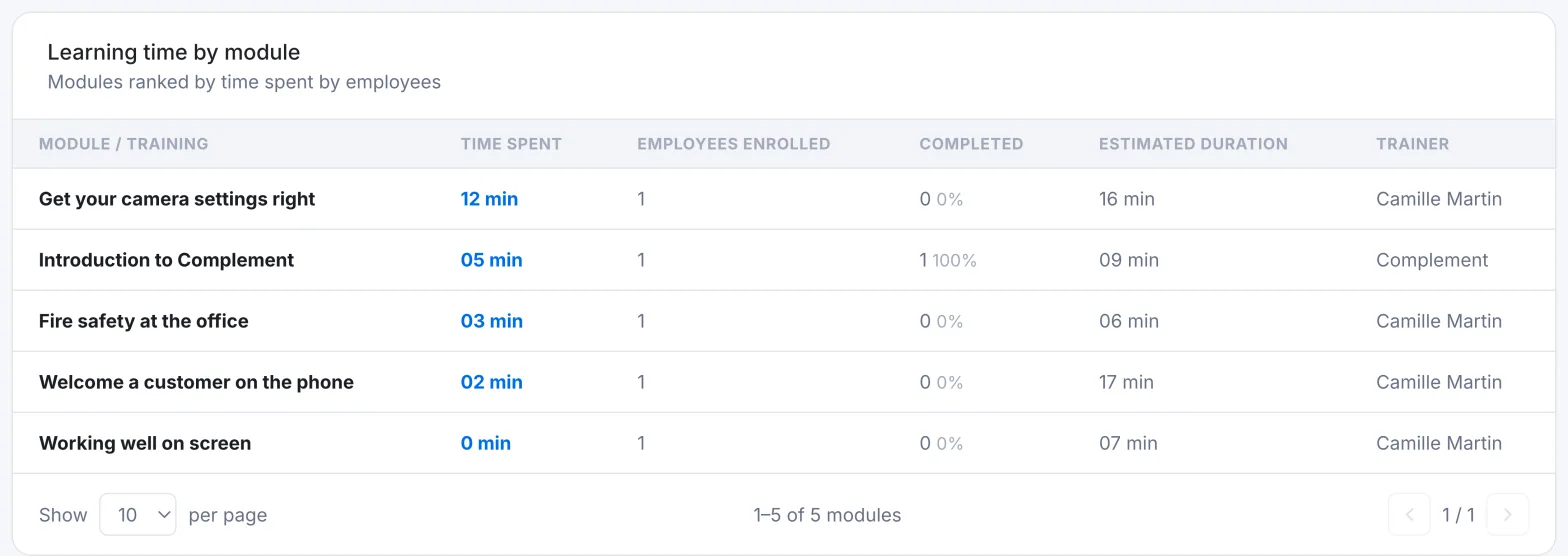The height and width of the screenshot is (556, 1568).
Task: Open module Working well on screen
Action: click(x=145, y=443)
